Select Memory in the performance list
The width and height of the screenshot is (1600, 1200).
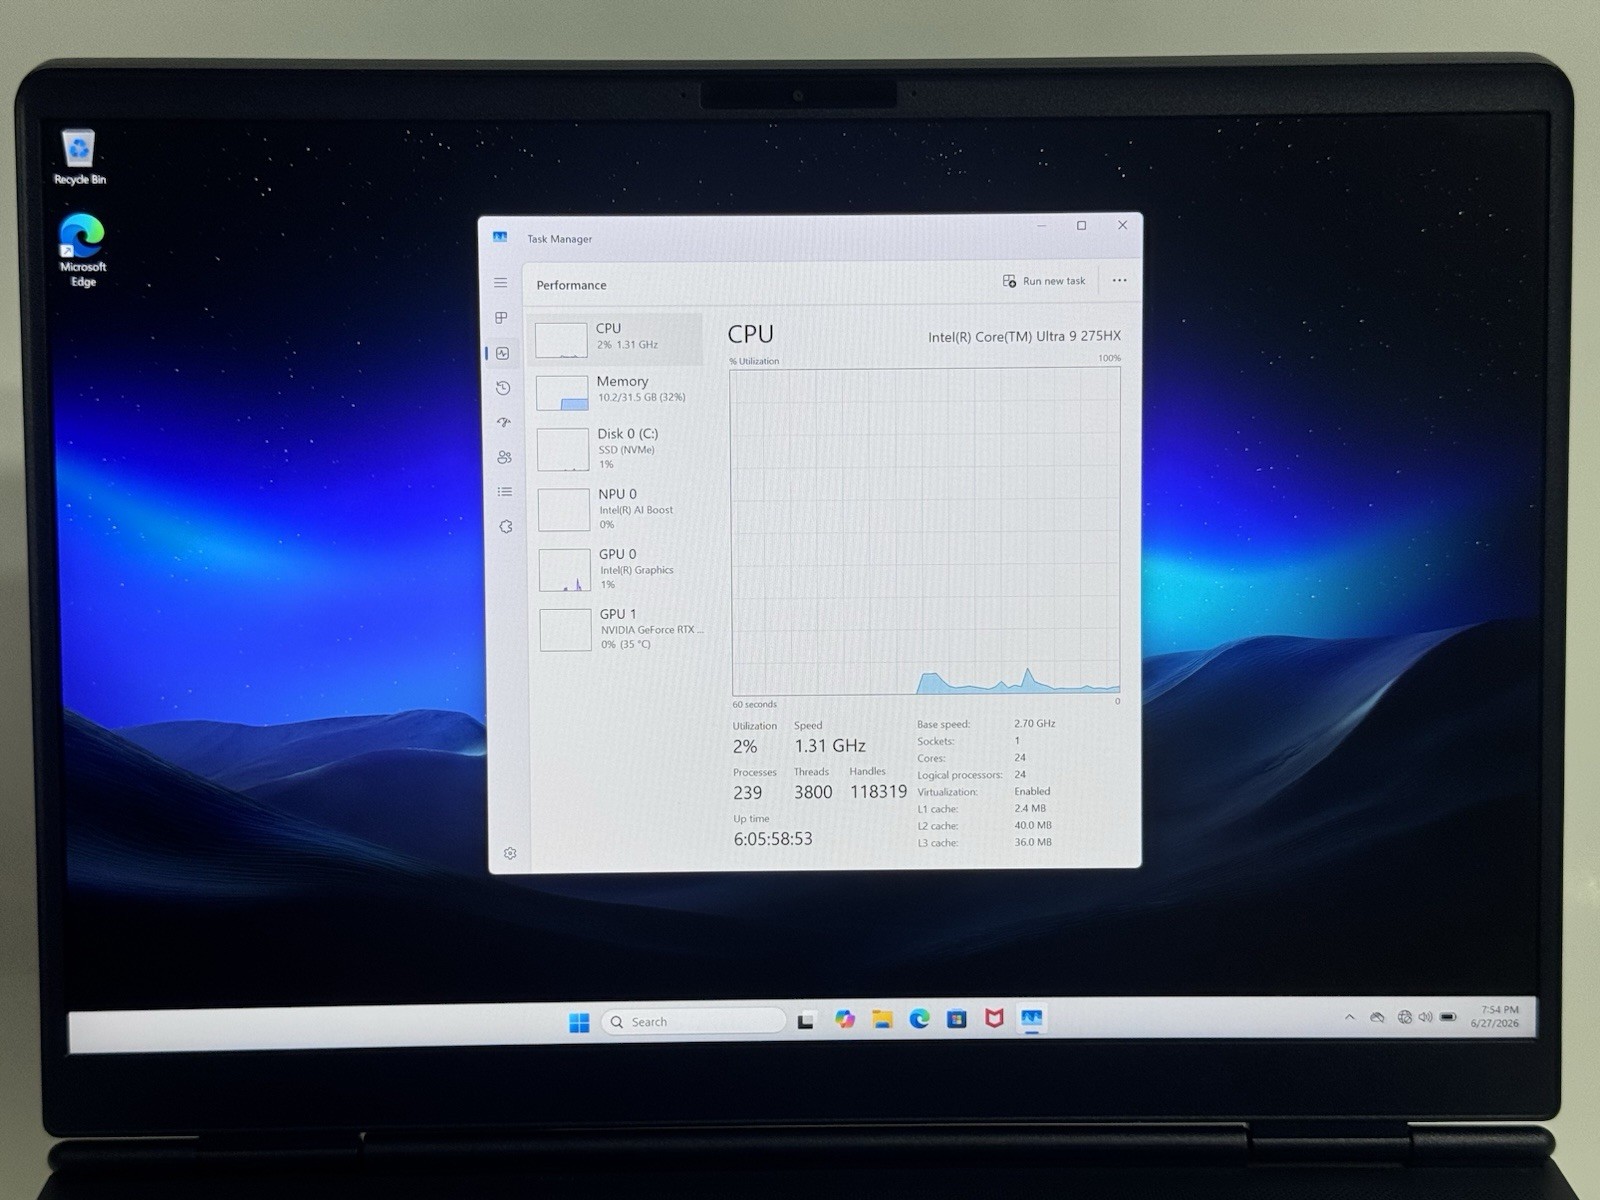(x=618, y=391)
